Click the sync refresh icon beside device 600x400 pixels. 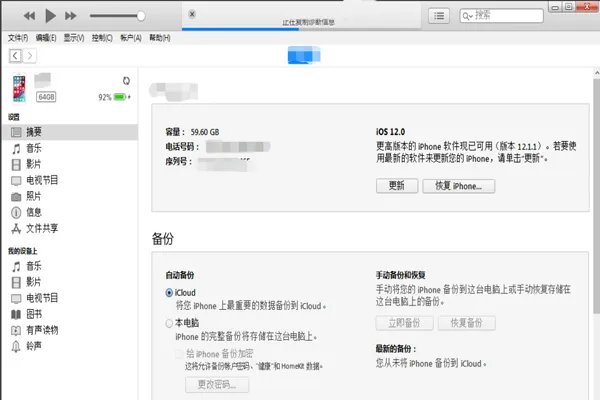click(x=126, y=81)
